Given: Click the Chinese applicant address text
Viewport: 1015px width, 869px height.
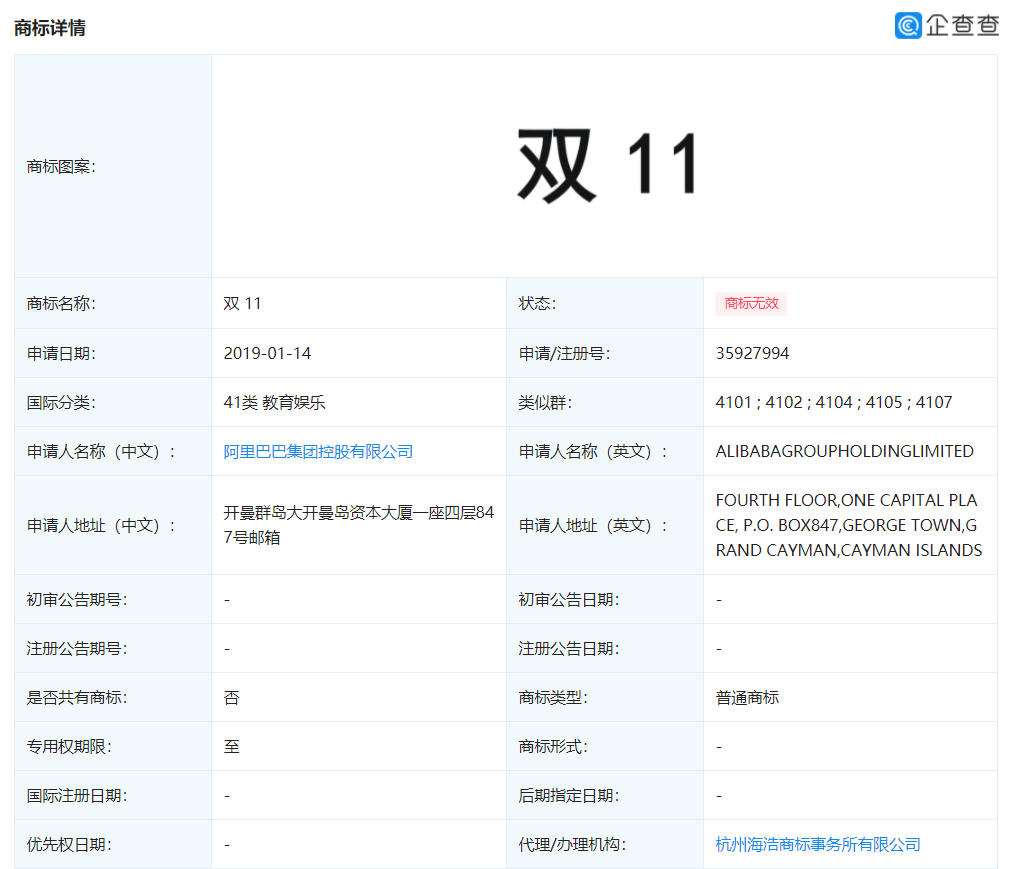Looking at the screenshot, I should click(x=358, y=525).
